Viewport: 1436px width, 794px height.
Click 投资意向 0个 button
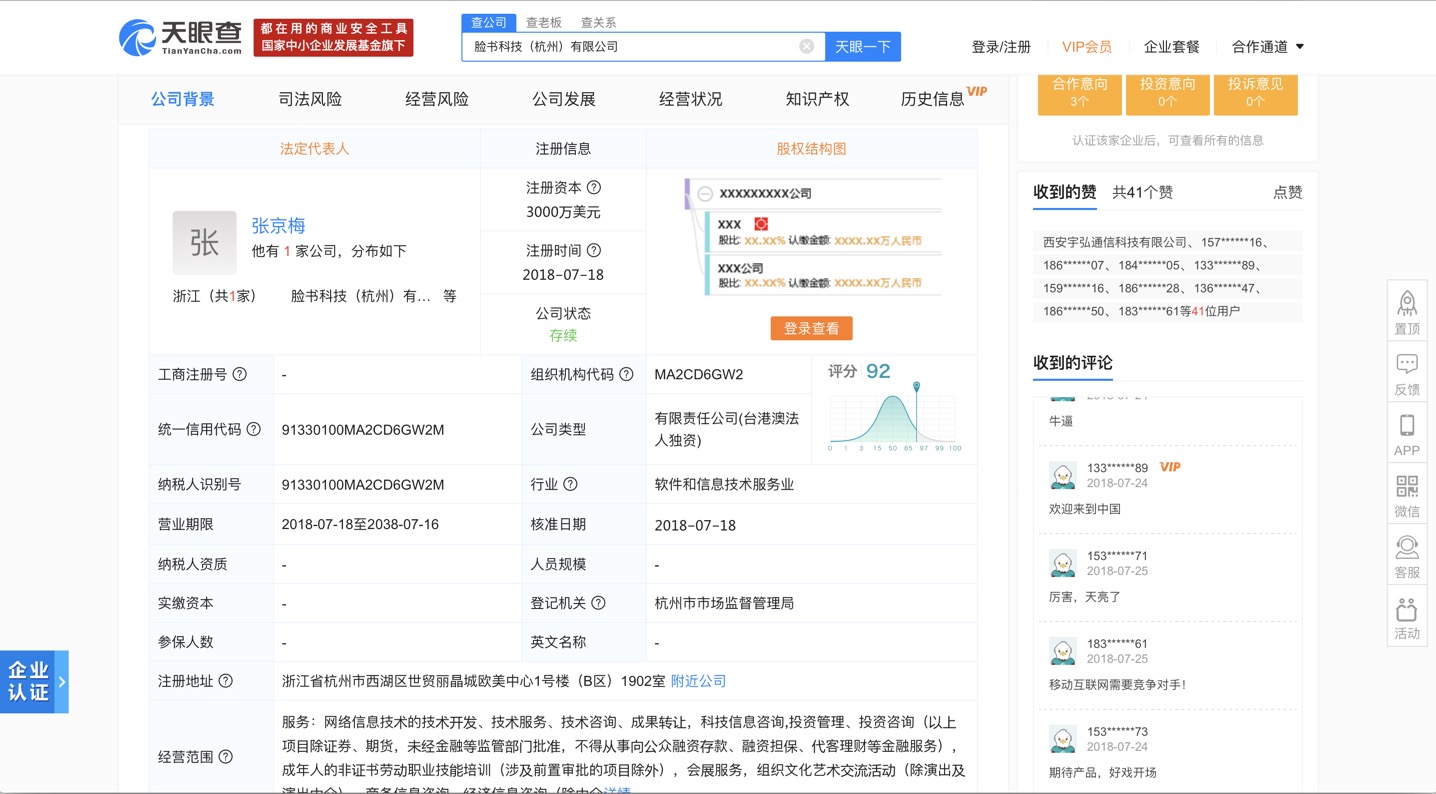pyautogui.click(x=1167, y=93)
